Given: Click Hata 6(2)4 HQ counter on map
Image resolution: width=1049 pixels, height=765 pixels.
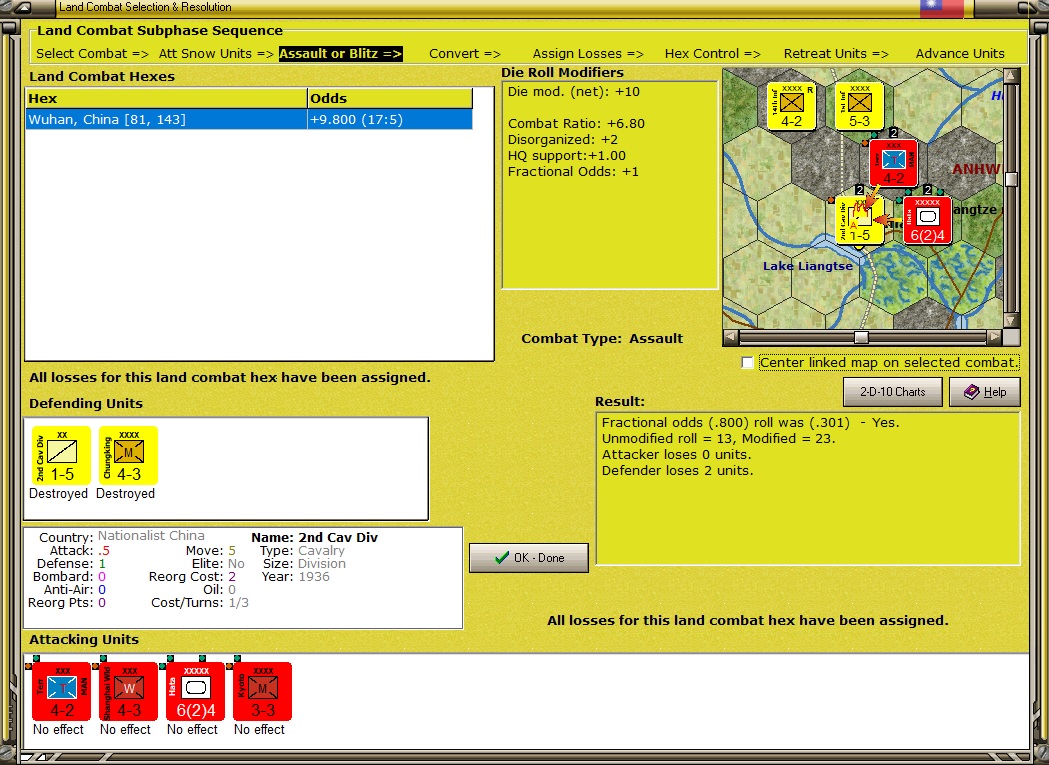Looking at the screenshot, I should point(927,221).
